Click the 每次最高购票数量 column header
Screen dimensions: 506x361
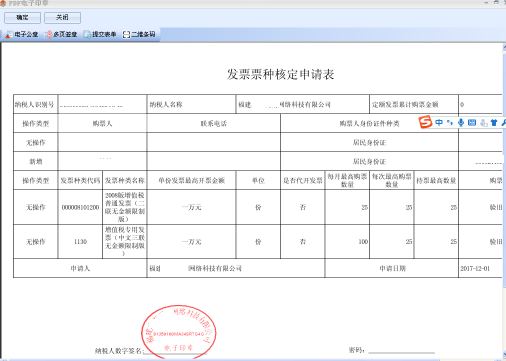click(392, 180)
